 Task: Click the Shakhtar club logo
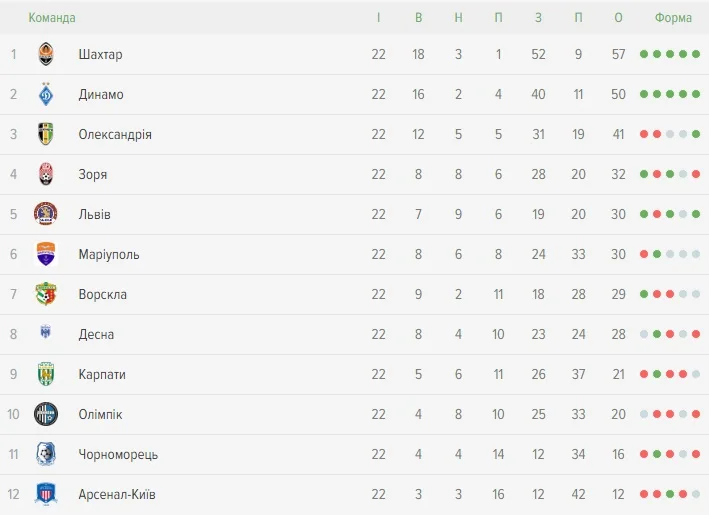[46, 54]
